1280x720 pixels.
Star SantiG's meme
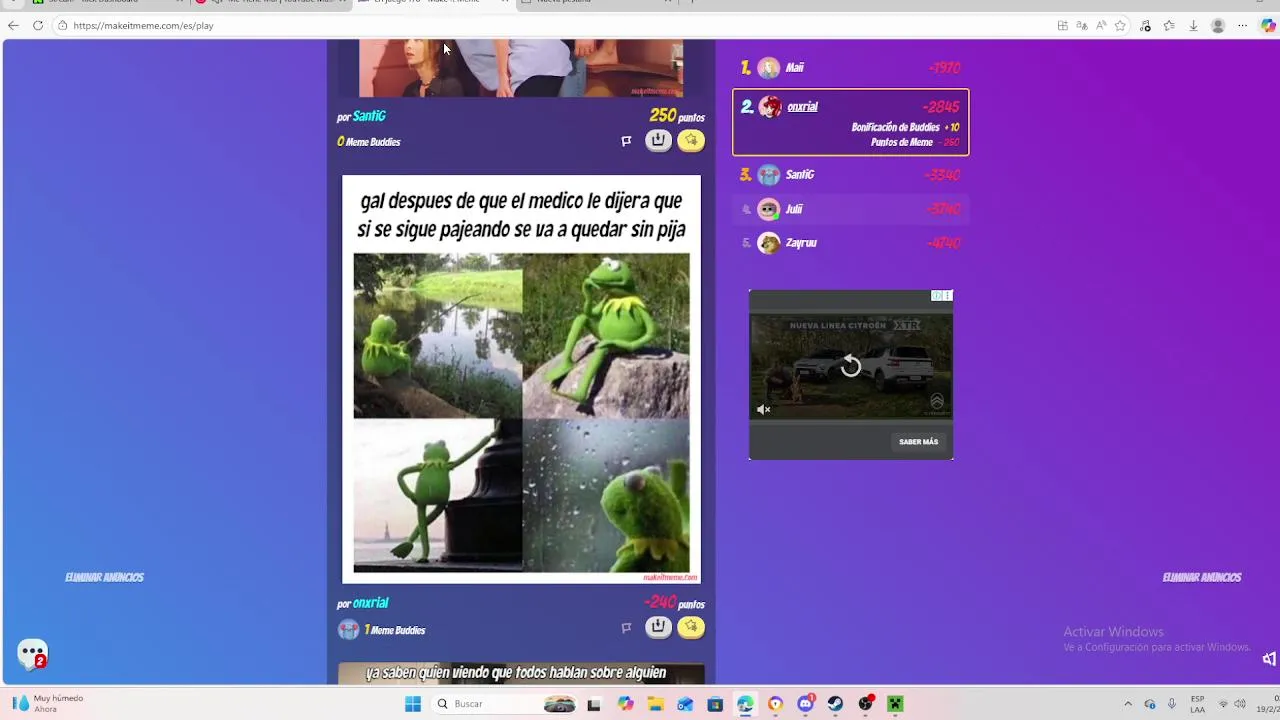[691, 141]
